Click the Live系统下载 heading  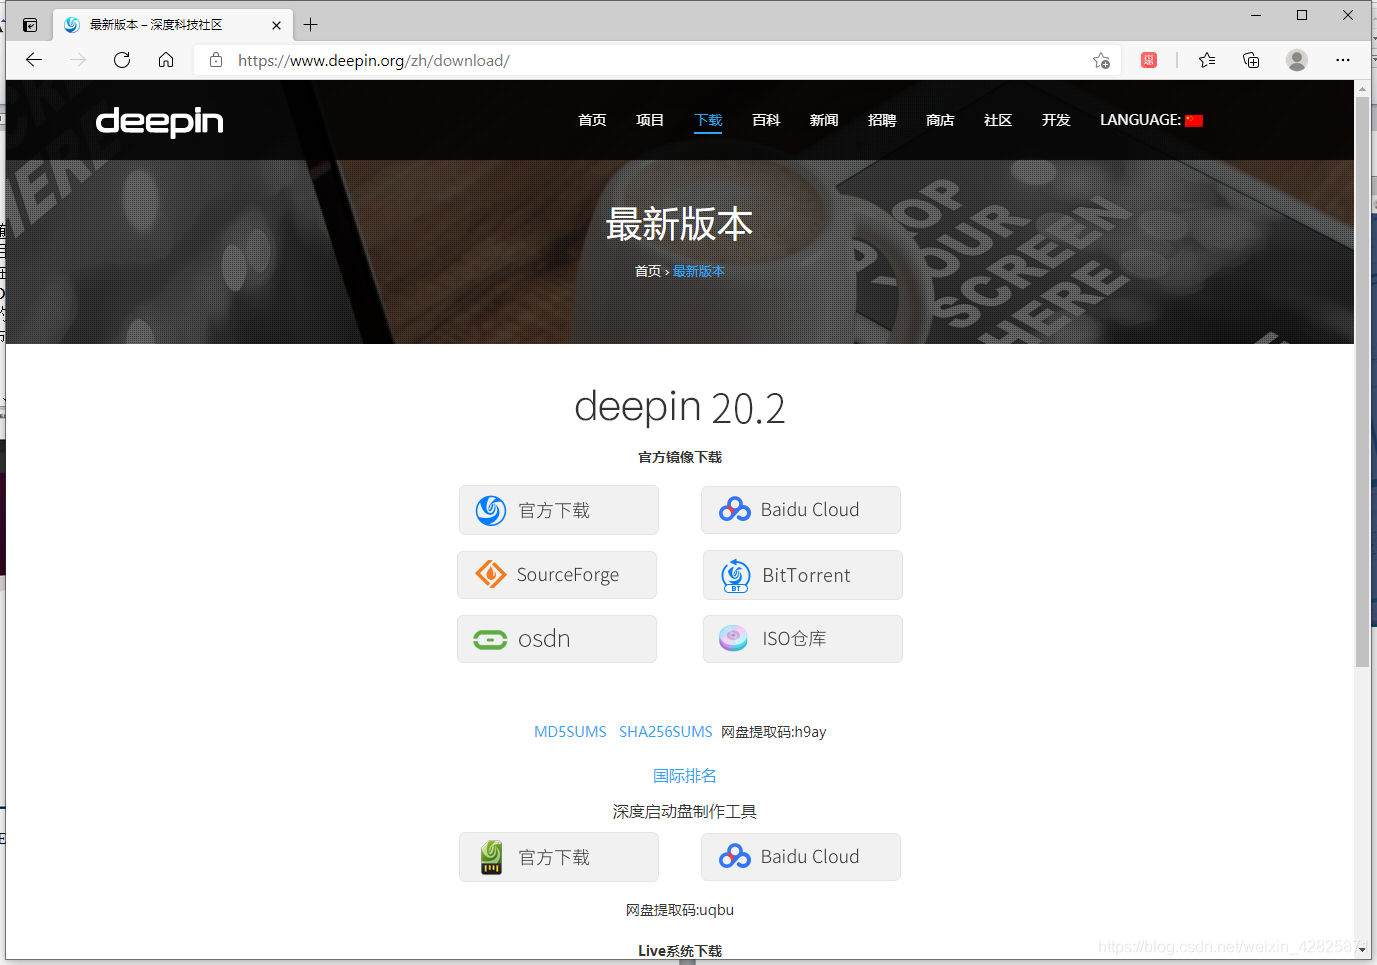click(x=680, y=951)
